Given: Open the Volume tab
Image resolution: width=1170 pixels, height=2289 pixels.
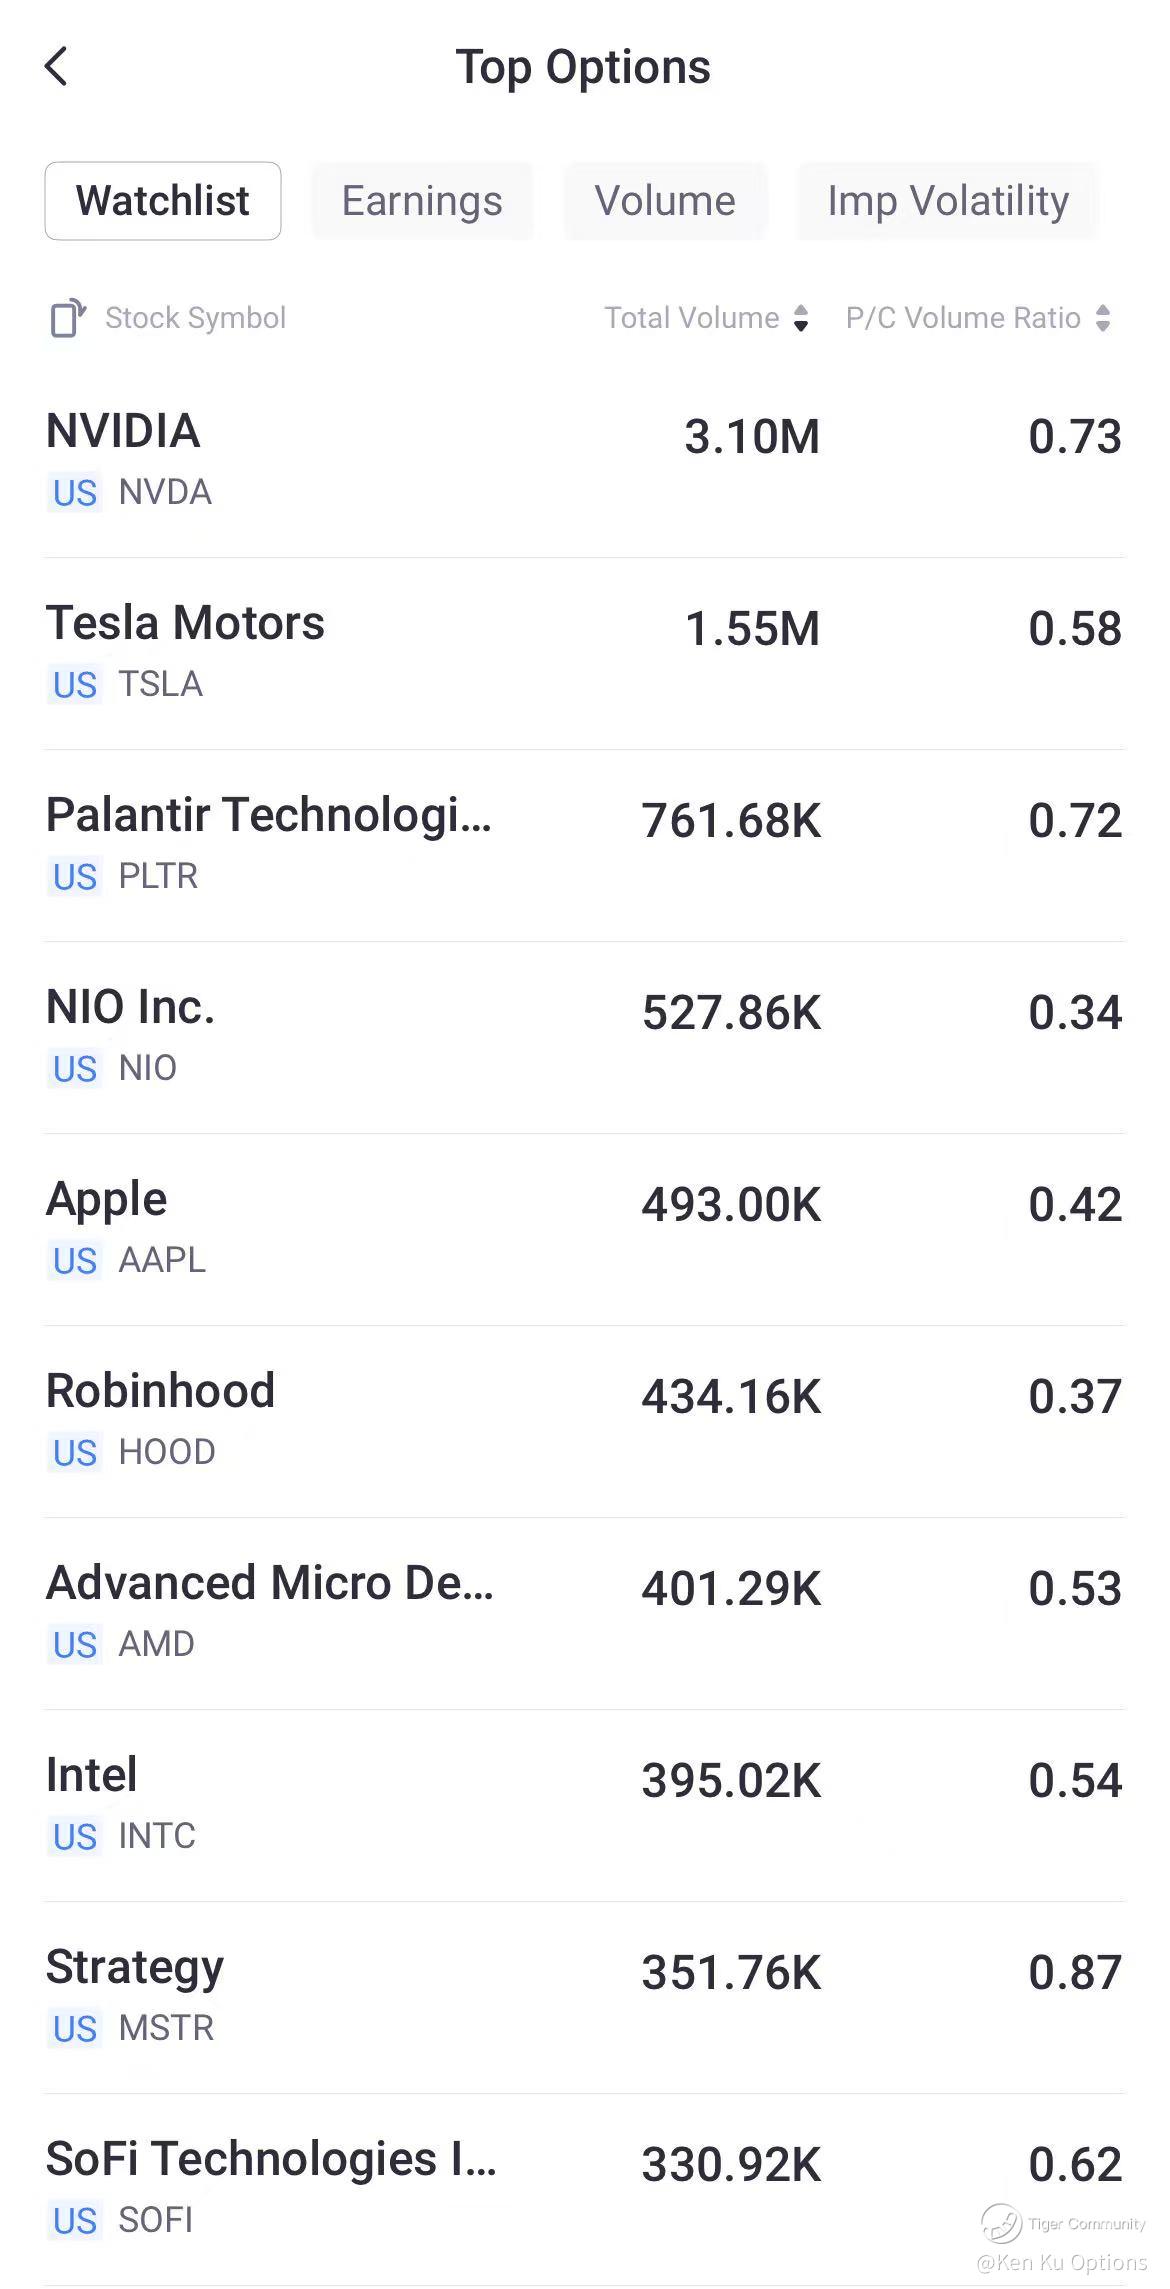Looking at the screenshot, I should pos(665,201).
